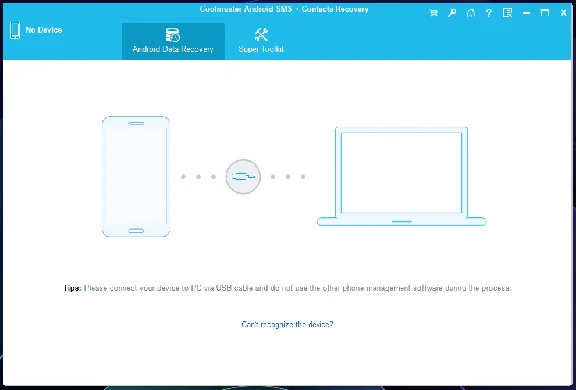Maximize the Coolmuster window

545,13
